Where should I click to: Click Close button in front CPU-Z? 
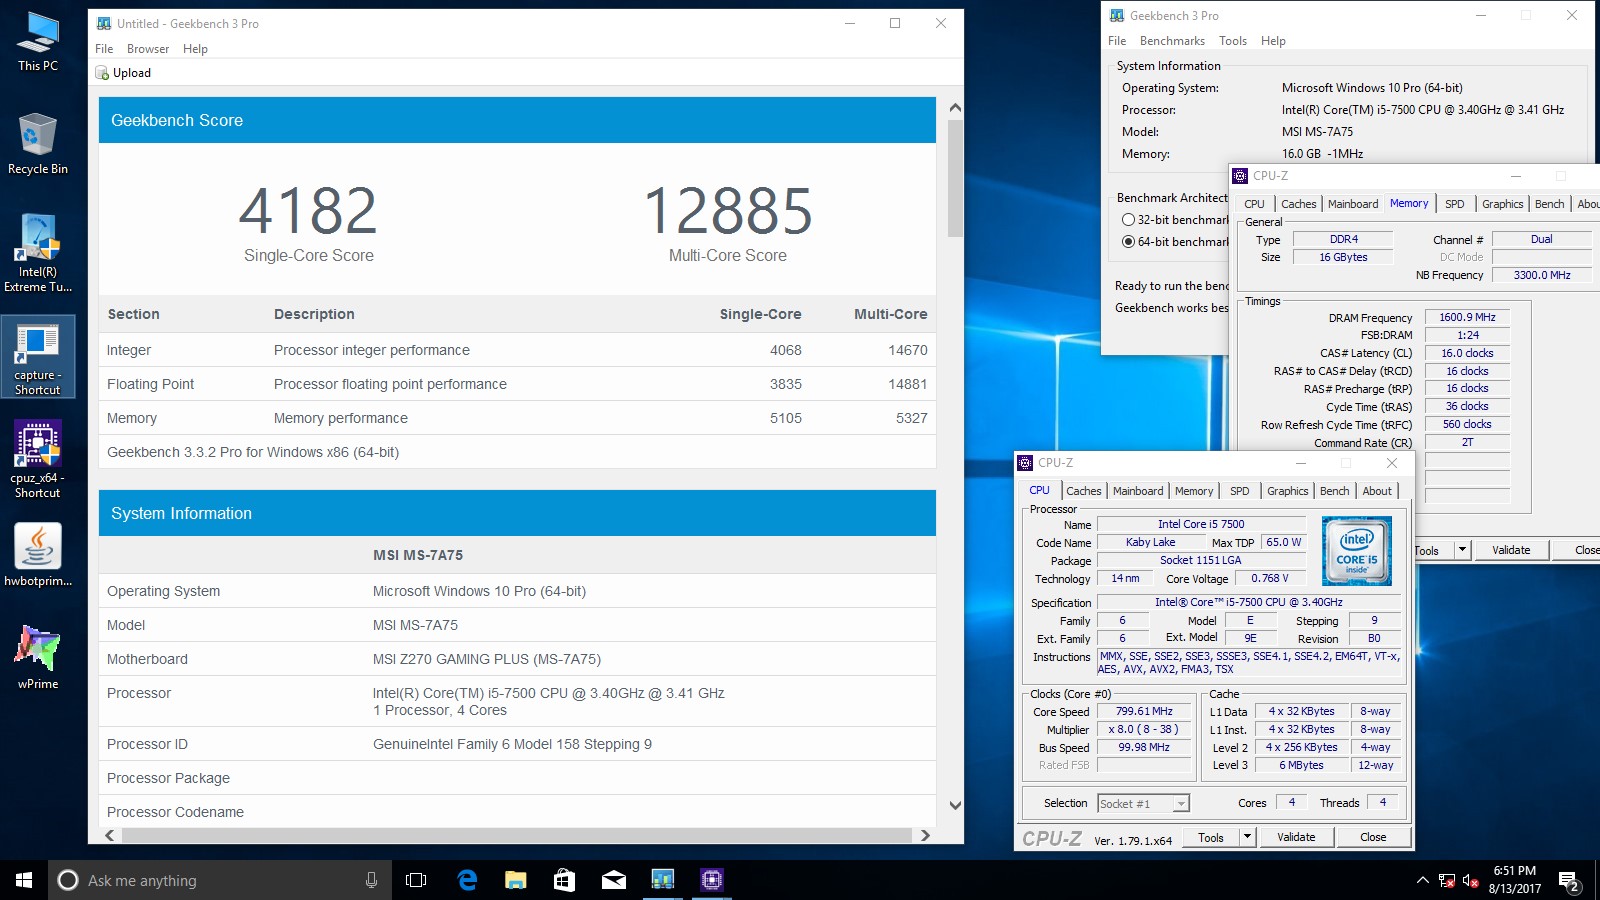tap(1373, 837)
